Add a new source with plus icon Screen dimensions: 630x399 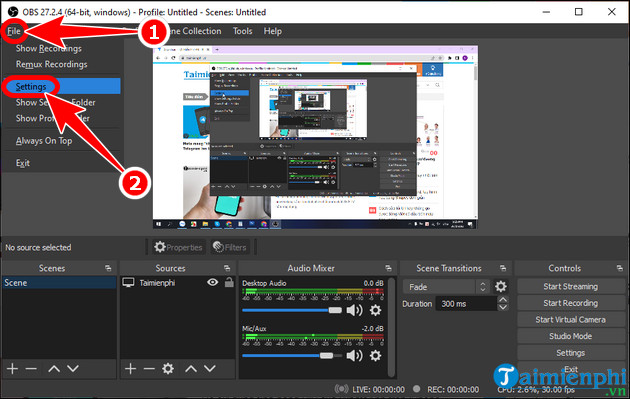(130, 368)
